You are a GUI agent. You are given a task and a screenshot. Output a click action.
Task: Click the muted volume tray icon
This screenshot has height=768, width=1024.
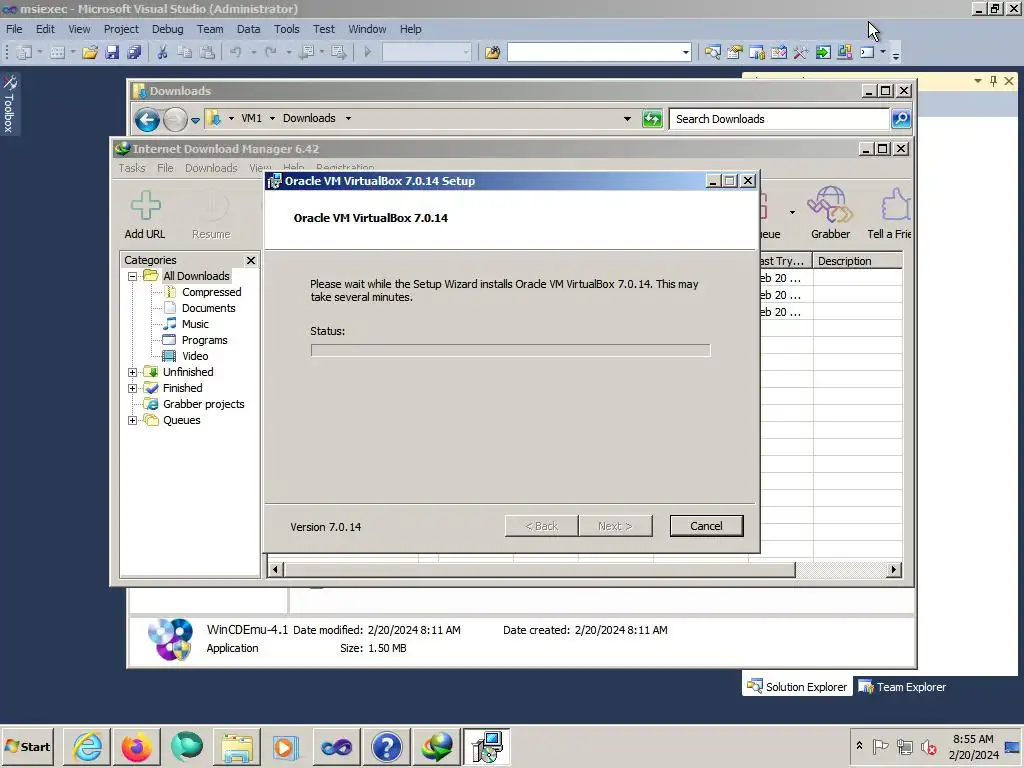click(x=927, y=747)
